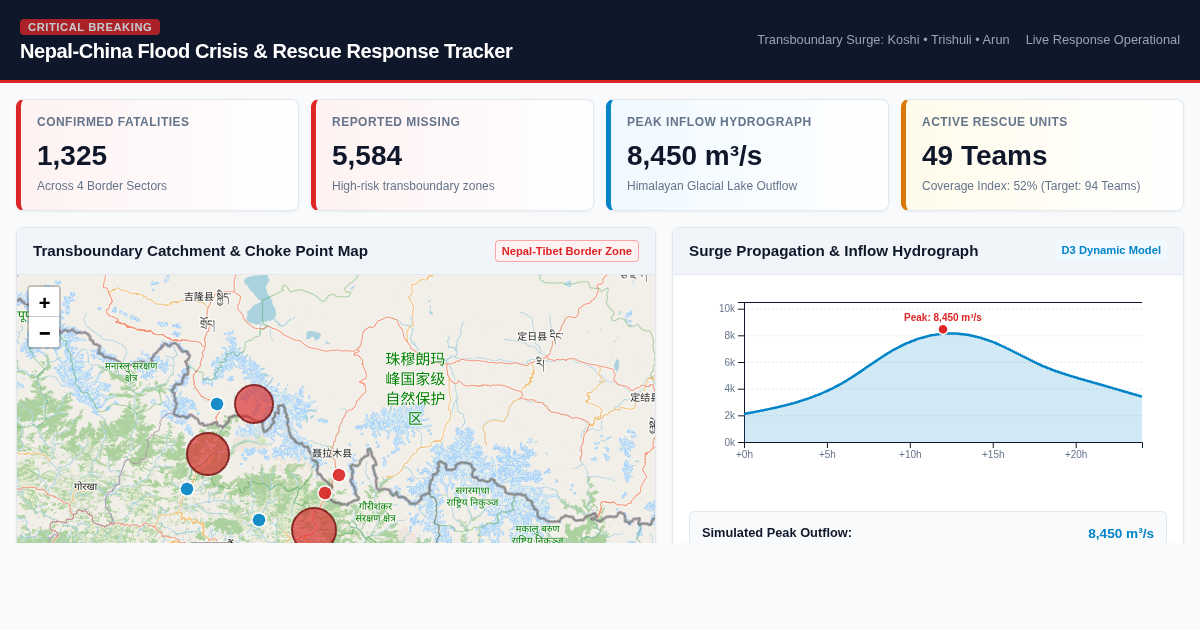
Task: Select the small red marker beside 聂拉木县 label
Action: [x=339, y=475]
